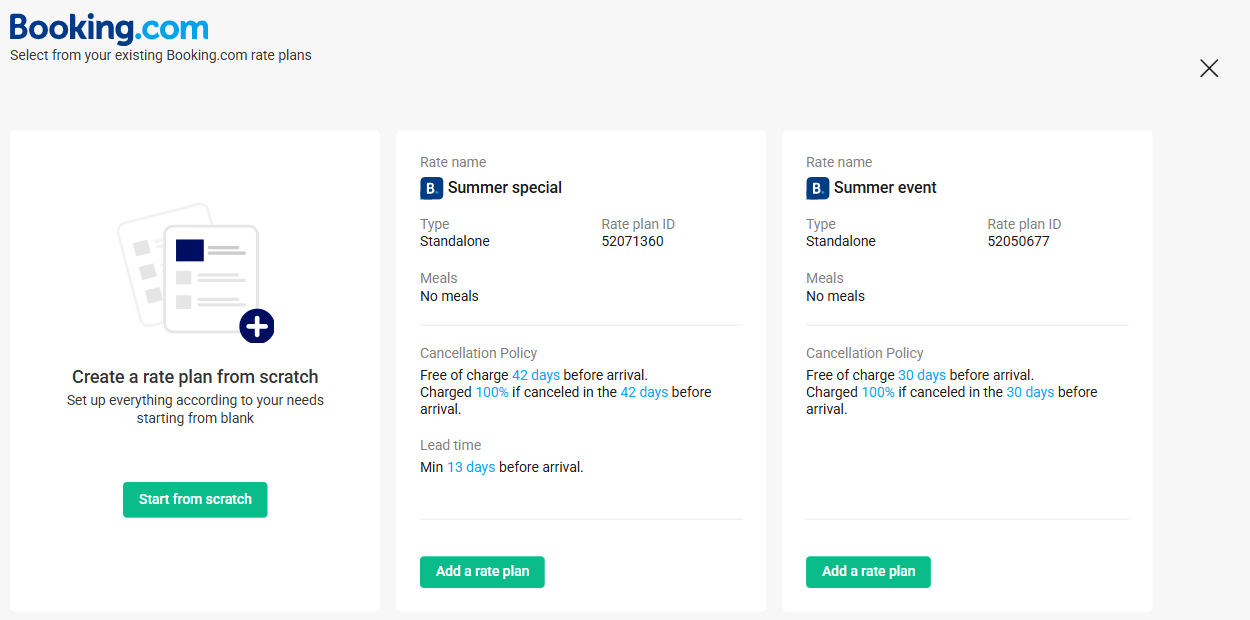The height and width of the screenshot is (620, 1250).
Task: Click the Create a rate plan from scratch heading
Action: (195, 377)
